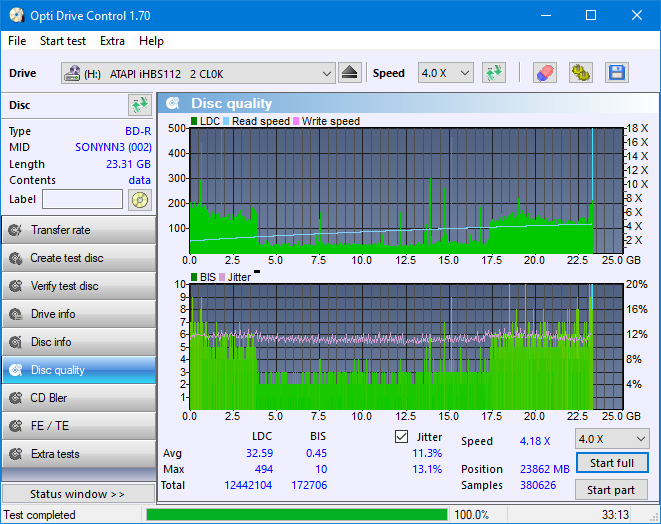Open the Extra tests section
The image size is (661, 524).
click(x=78, y=454)
